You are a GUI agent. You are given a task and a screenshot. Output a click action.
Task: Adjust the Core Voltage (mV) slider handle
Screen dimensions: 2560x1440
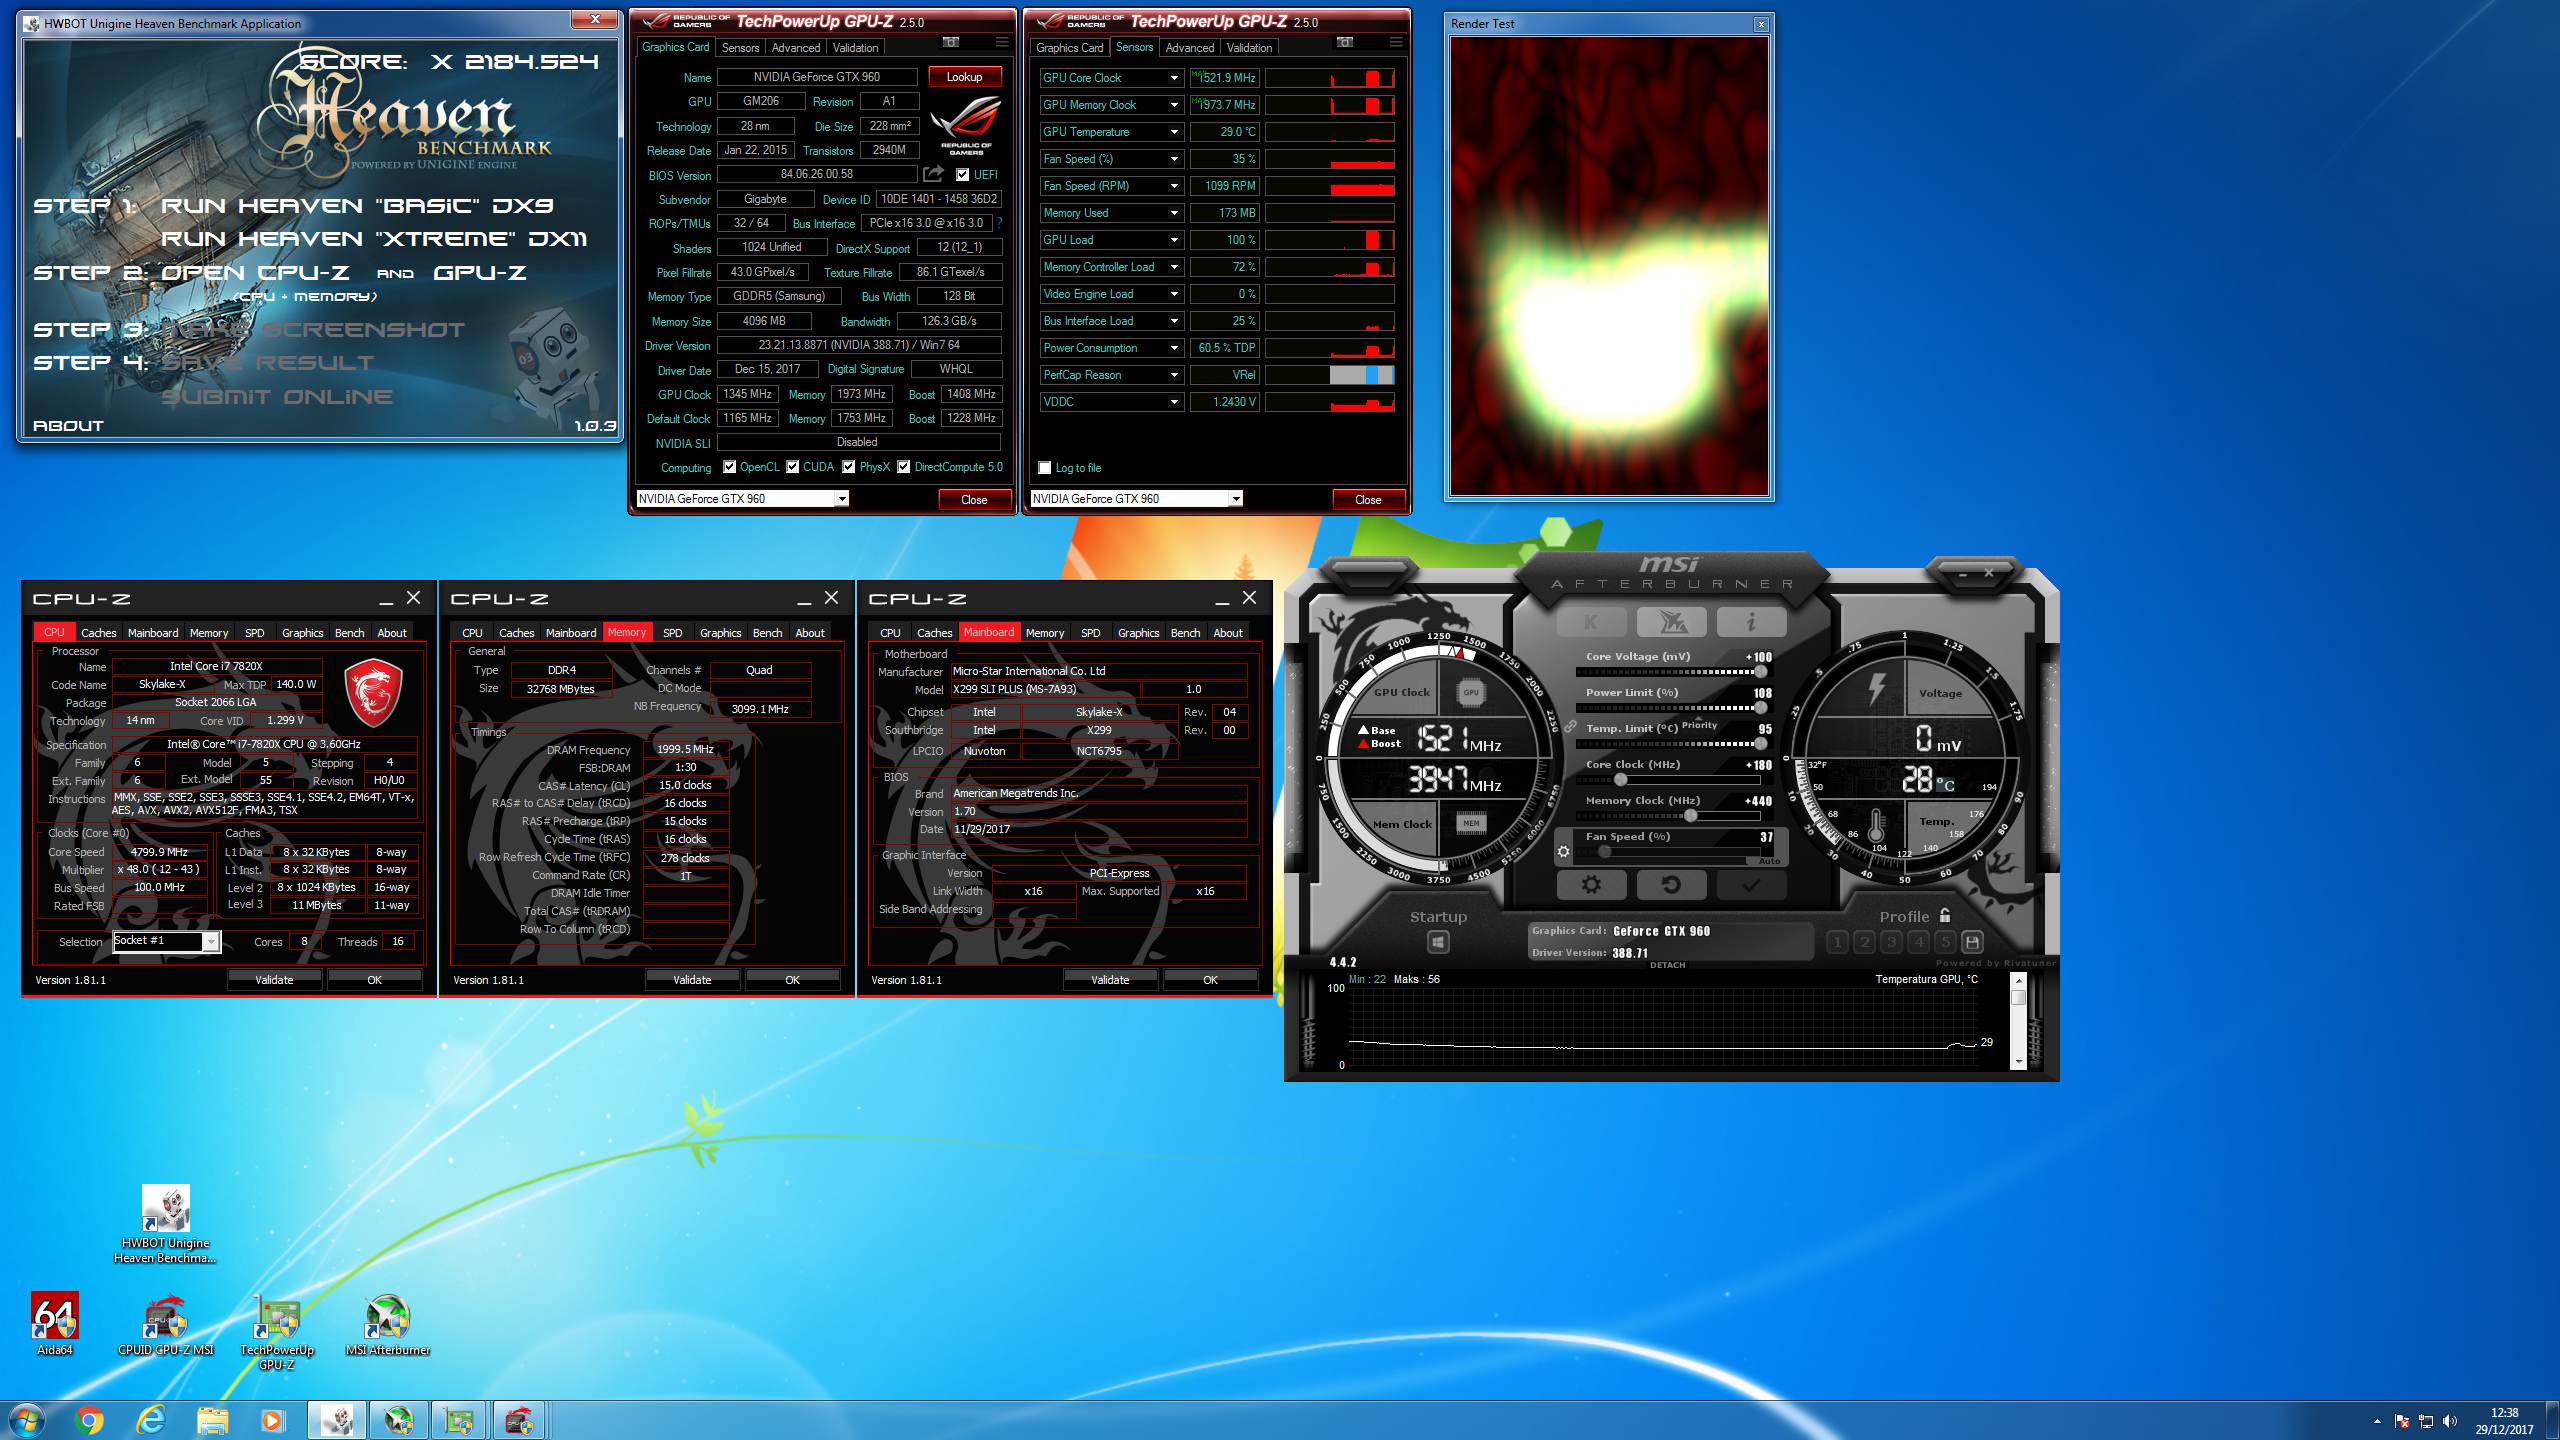[1760, 672]
